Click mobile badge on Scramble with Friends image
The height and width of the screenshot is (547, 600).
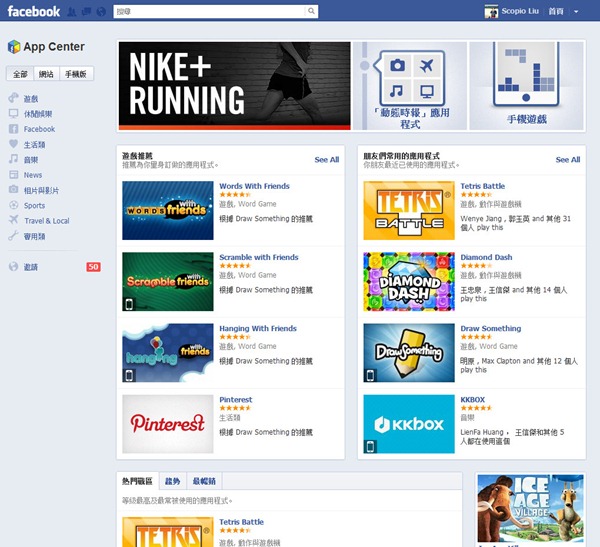(129, 304)
